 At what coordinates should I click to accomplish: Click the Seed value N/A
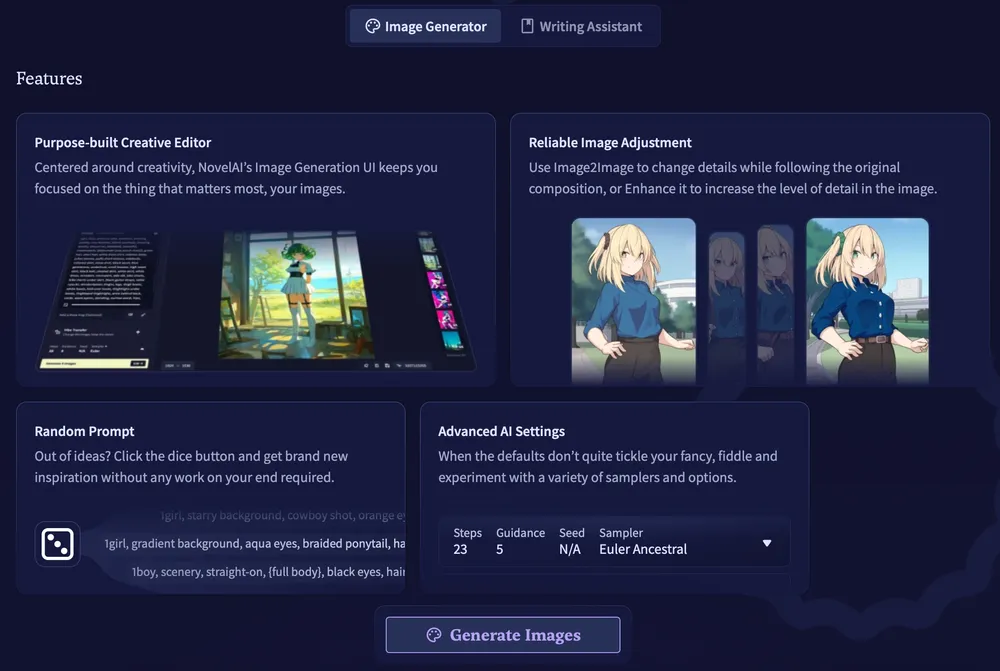[x=570, y=549]
